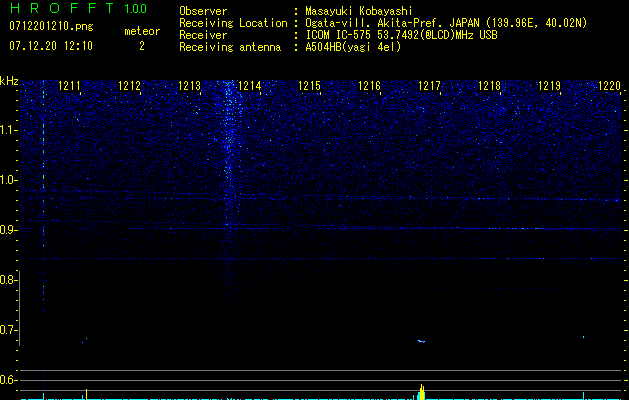Click the 1215 time marker
629x400 pixels.
(310, 86)
